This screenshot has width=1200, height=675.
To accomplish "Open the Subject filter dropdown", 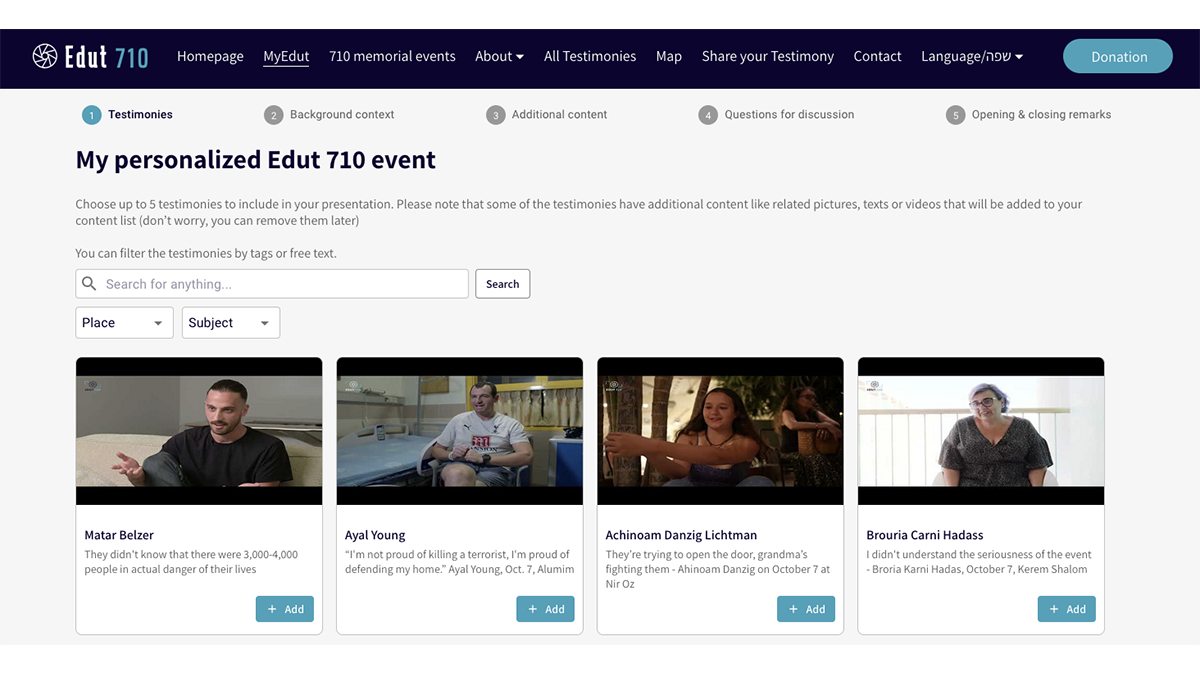I will [x=230, y=322].
